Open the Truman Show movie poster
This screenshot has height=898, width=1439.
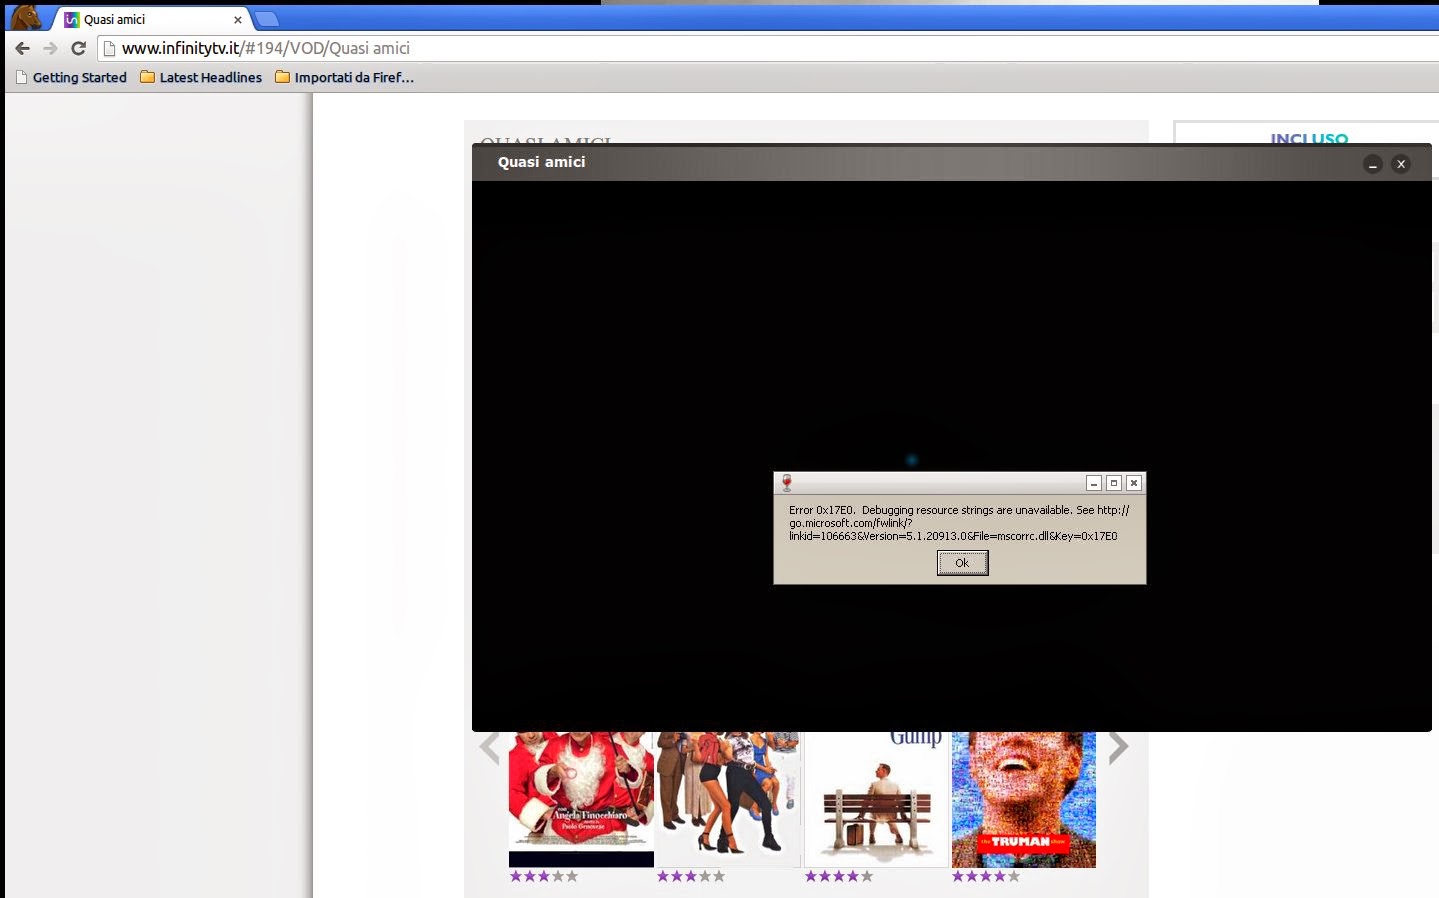(1023, 799)
